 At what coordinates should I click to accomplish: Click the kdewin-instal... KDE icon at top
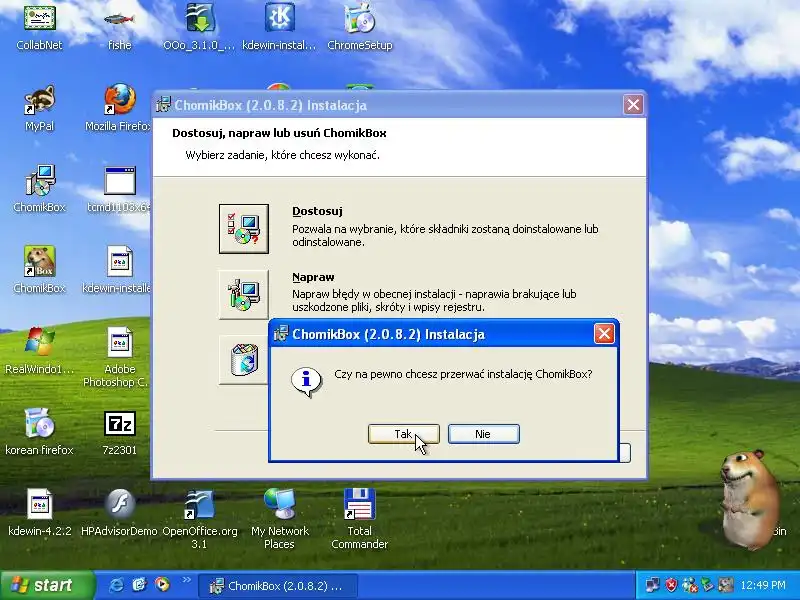click(279, 27)
